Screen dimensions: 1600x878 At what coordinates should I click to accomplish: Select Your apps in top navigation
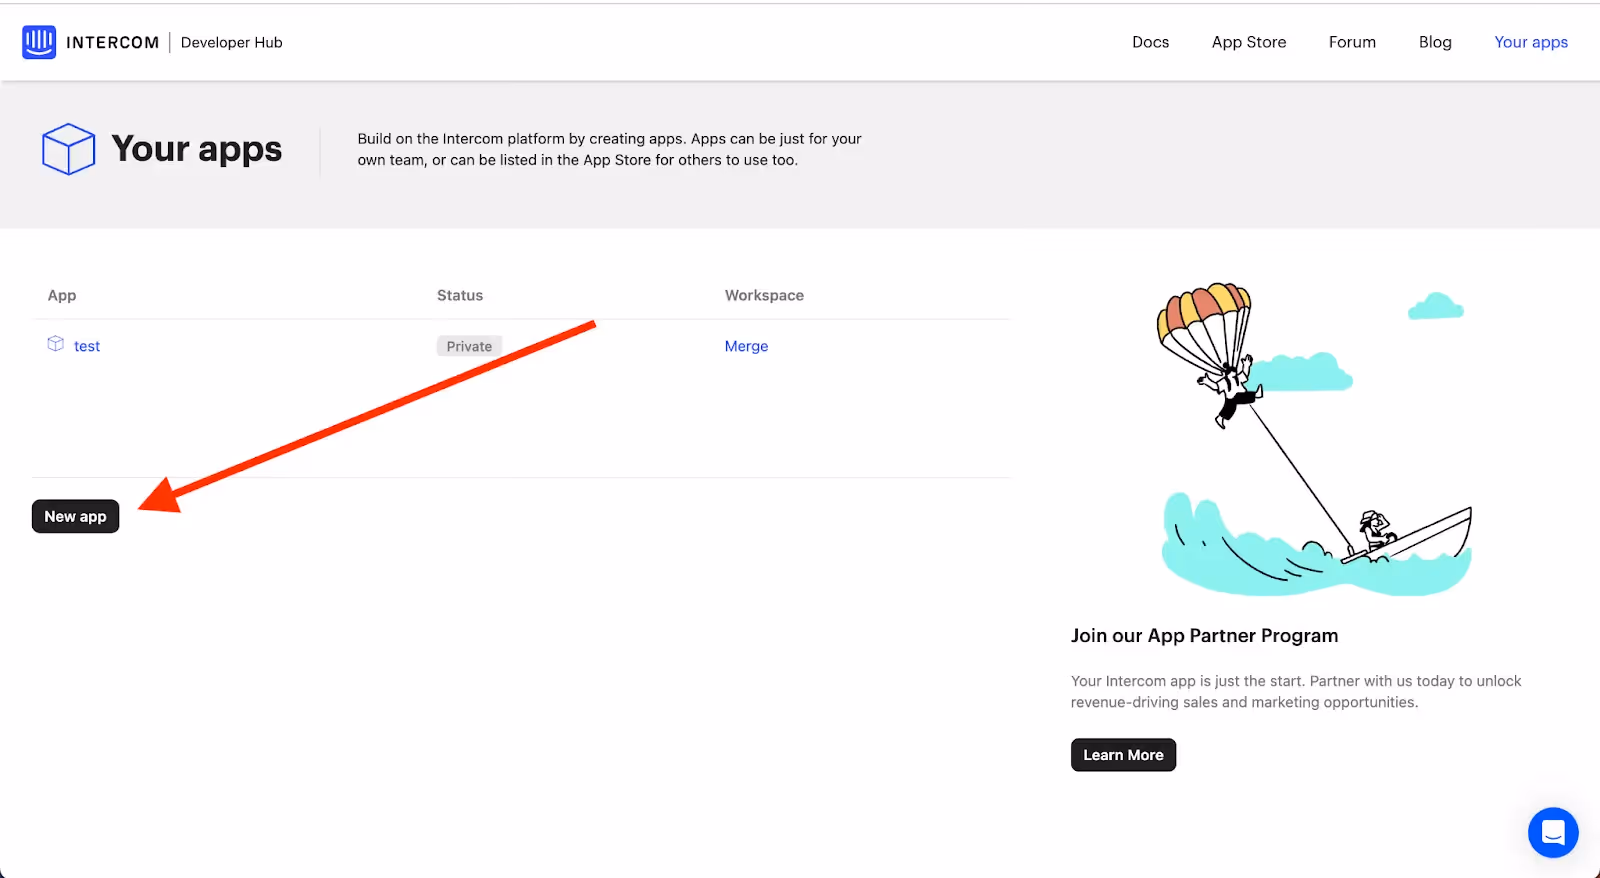[x=1531, y=42]
